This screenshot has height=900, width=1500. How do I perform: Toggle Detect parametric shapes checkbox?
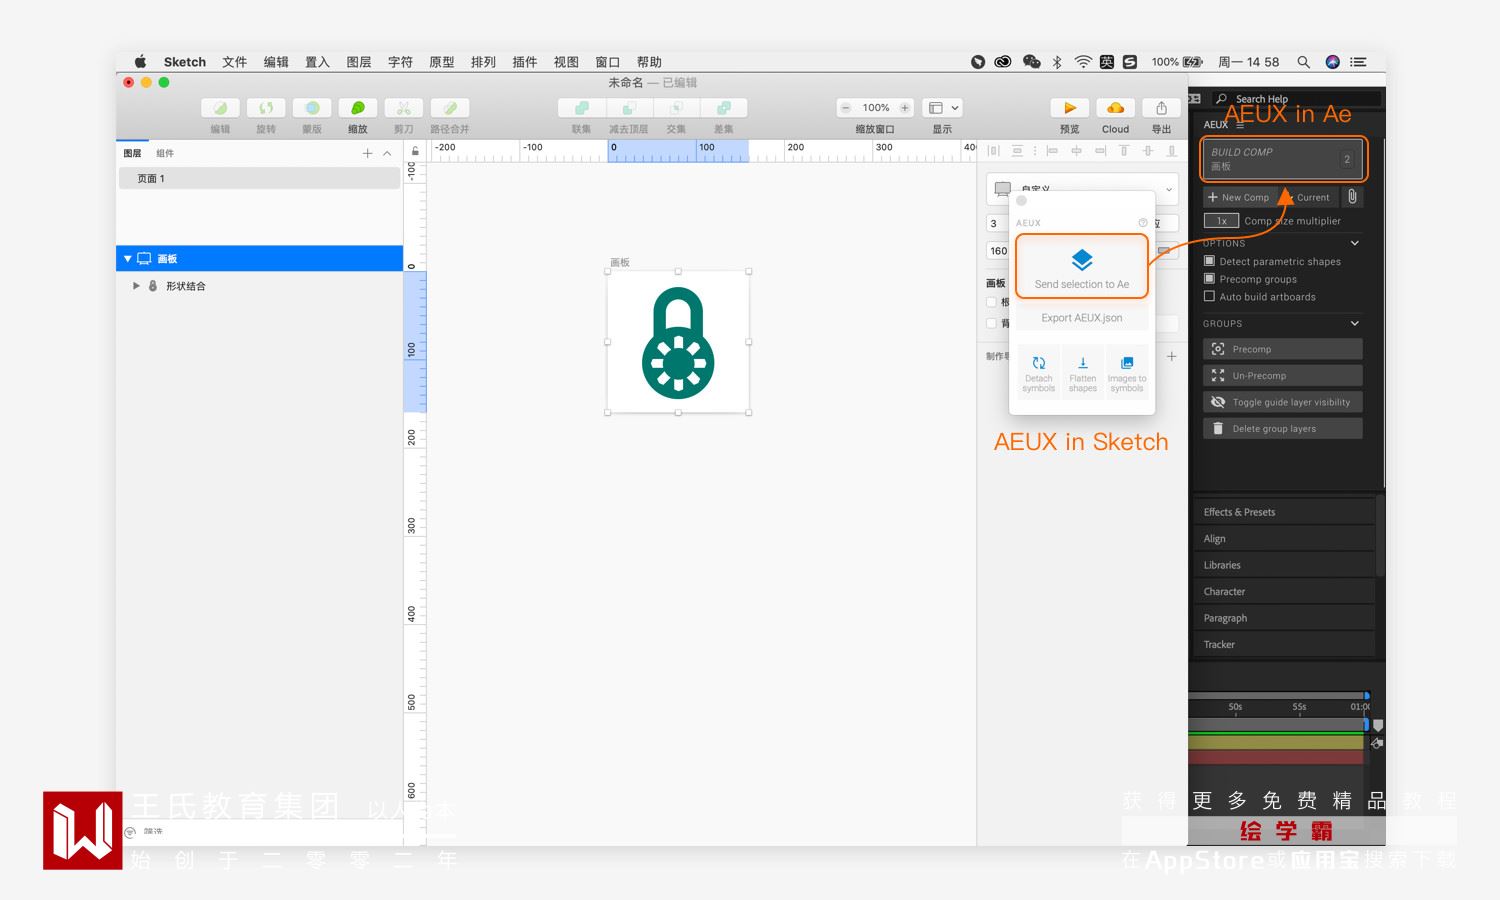pyautogui.click(x=1209, y=261)
